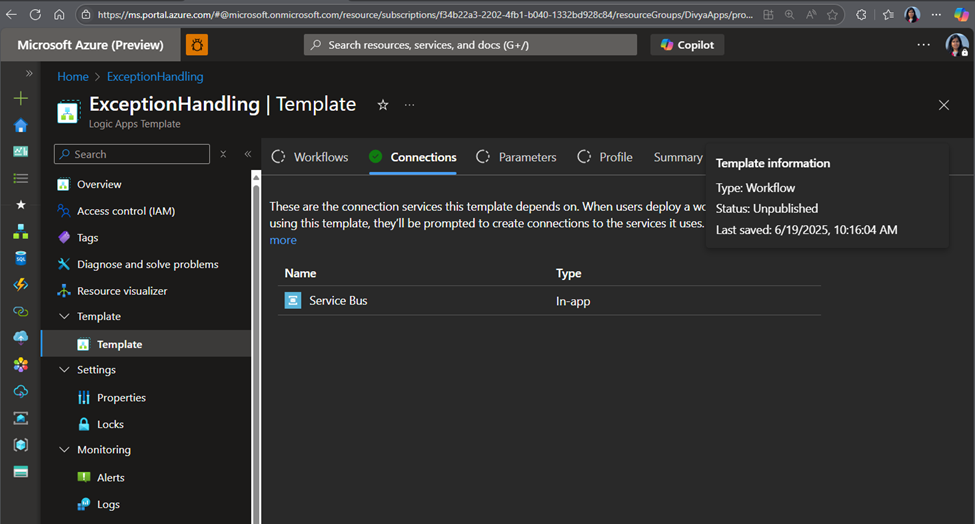Click the green plus create resource icon

coord(21,98)
